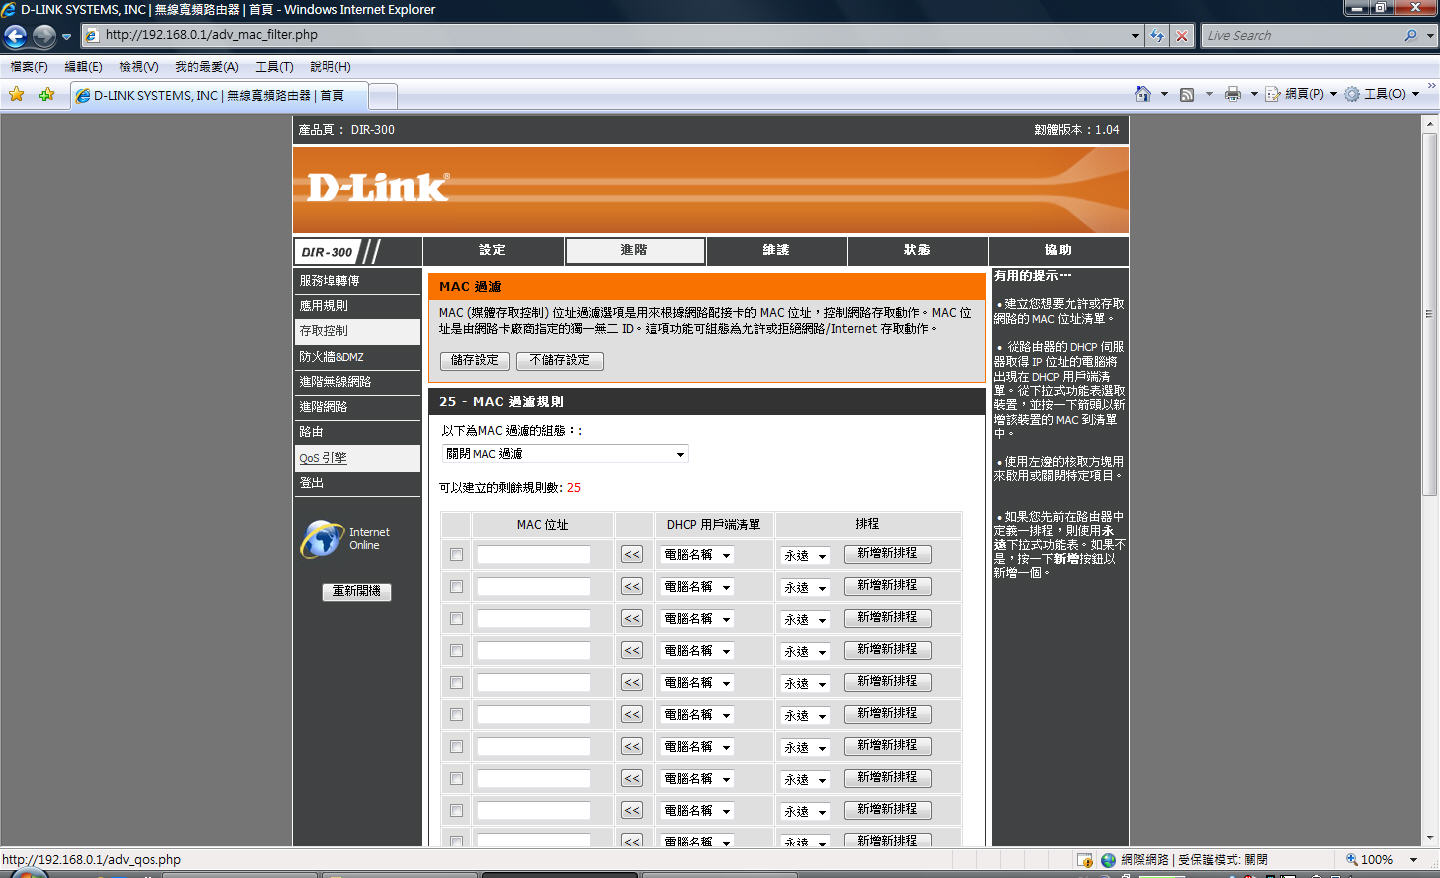
Task: Open third row 電腦名稱 DHCP client dropdown
Action: click(697, 619)
